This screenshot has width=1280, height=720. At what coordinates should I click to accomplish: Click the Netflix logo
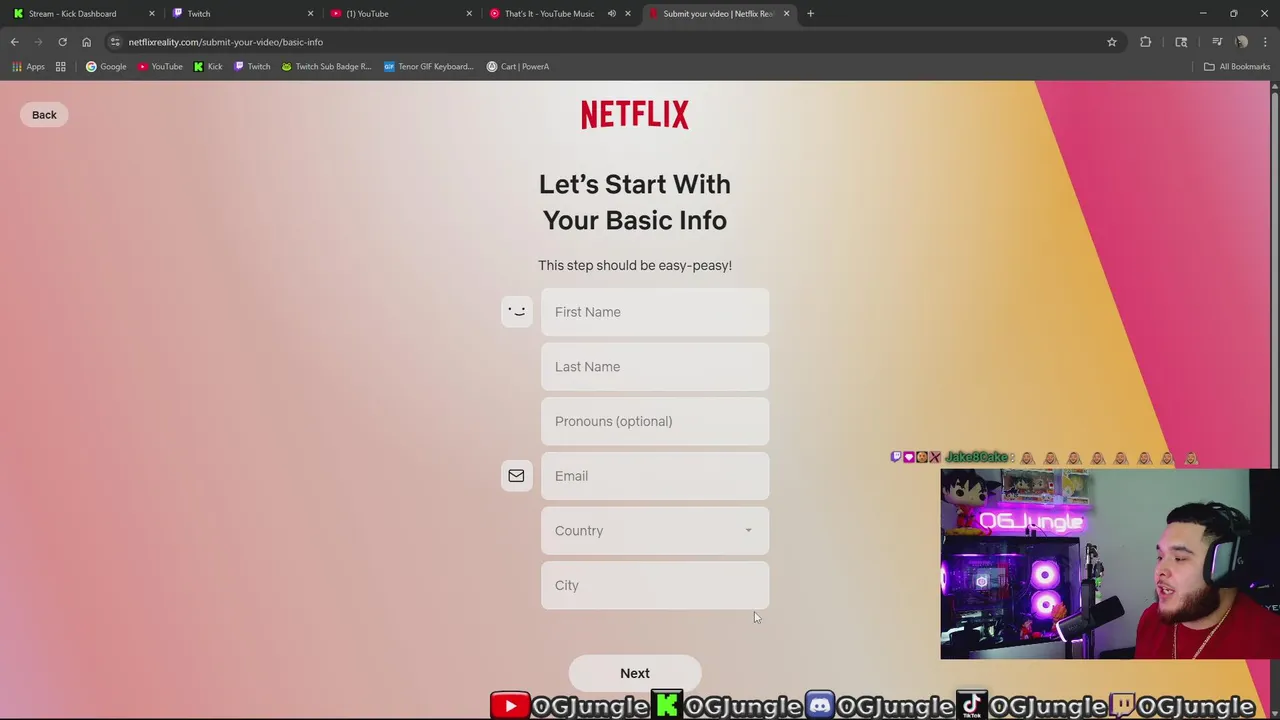click(x=635, y=115)
